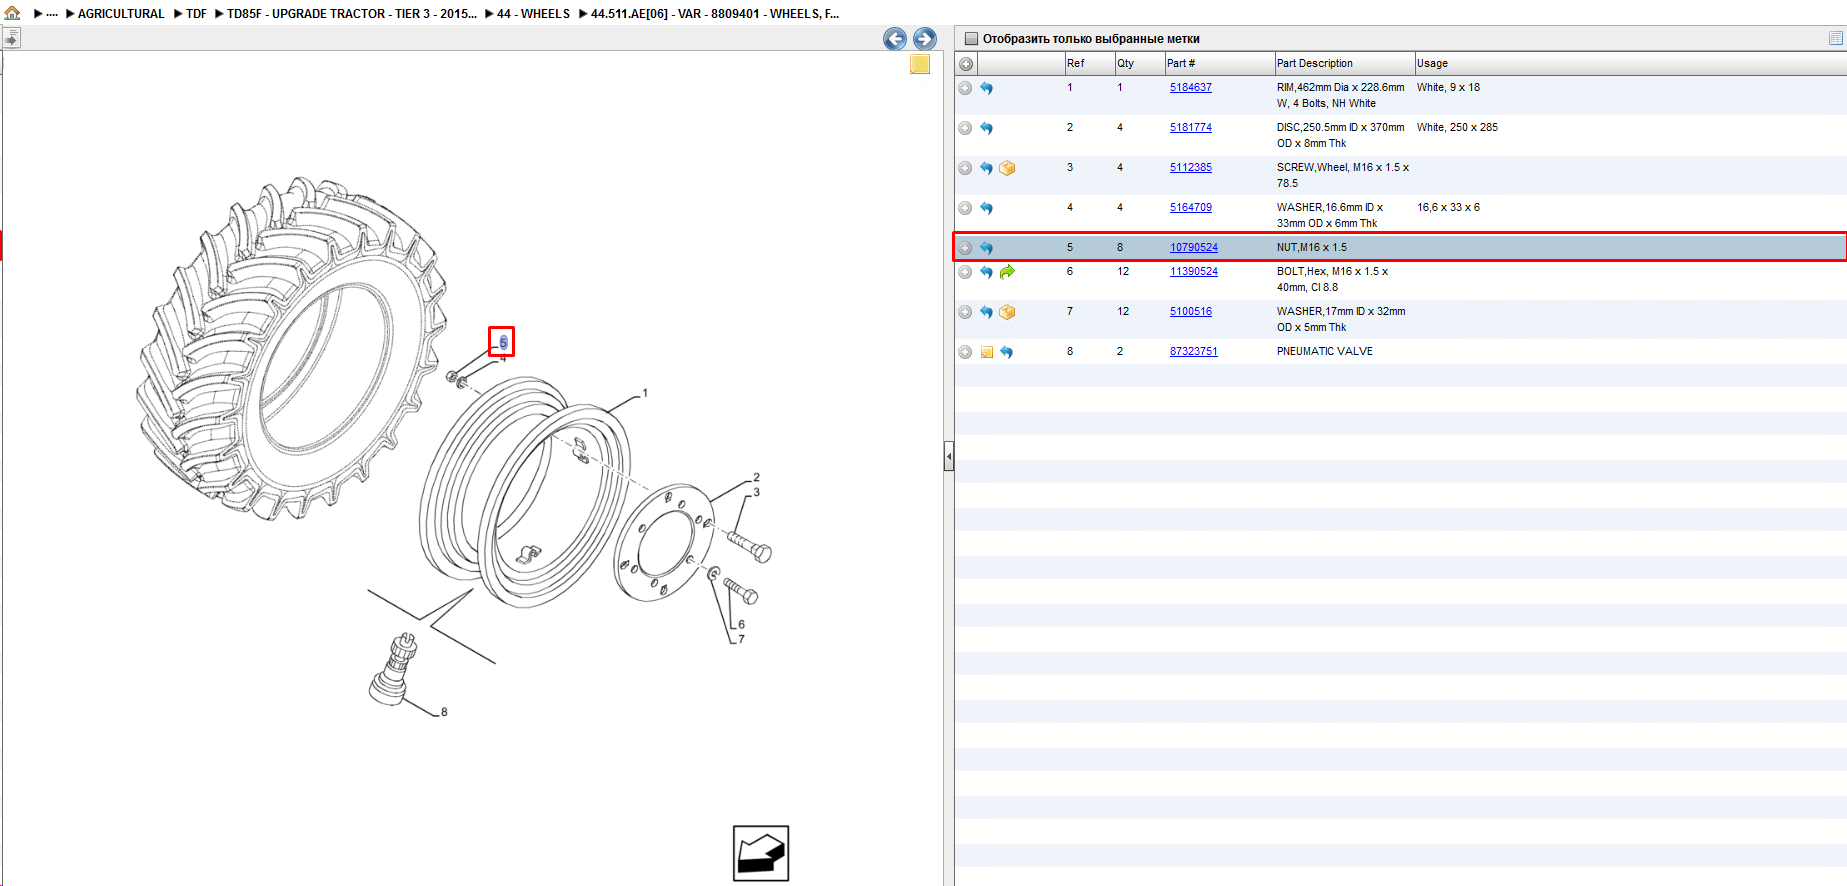Enable the show only selected labels checkbox
Image resolution: width=1847 pixels, height=886 pixels.
click(x=970, y=39)
